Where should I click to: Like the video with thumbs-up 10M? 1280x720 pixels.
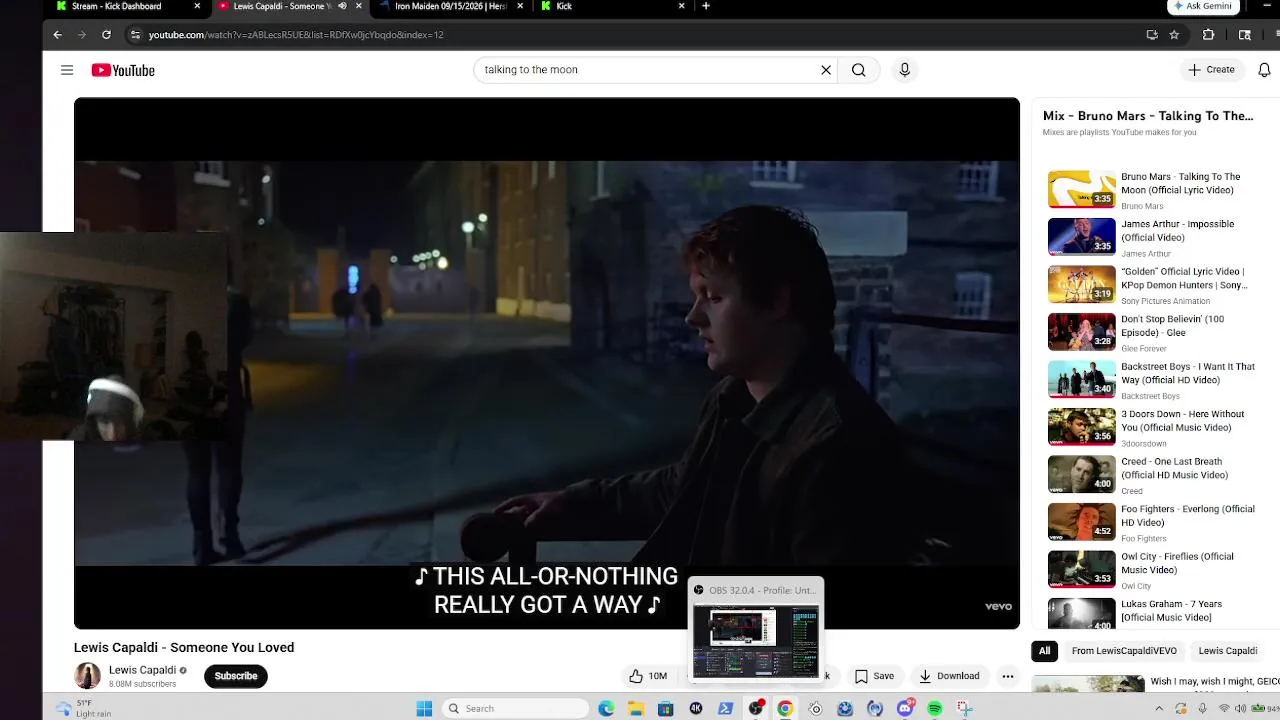pyautogui.click(x=648, y=676)
